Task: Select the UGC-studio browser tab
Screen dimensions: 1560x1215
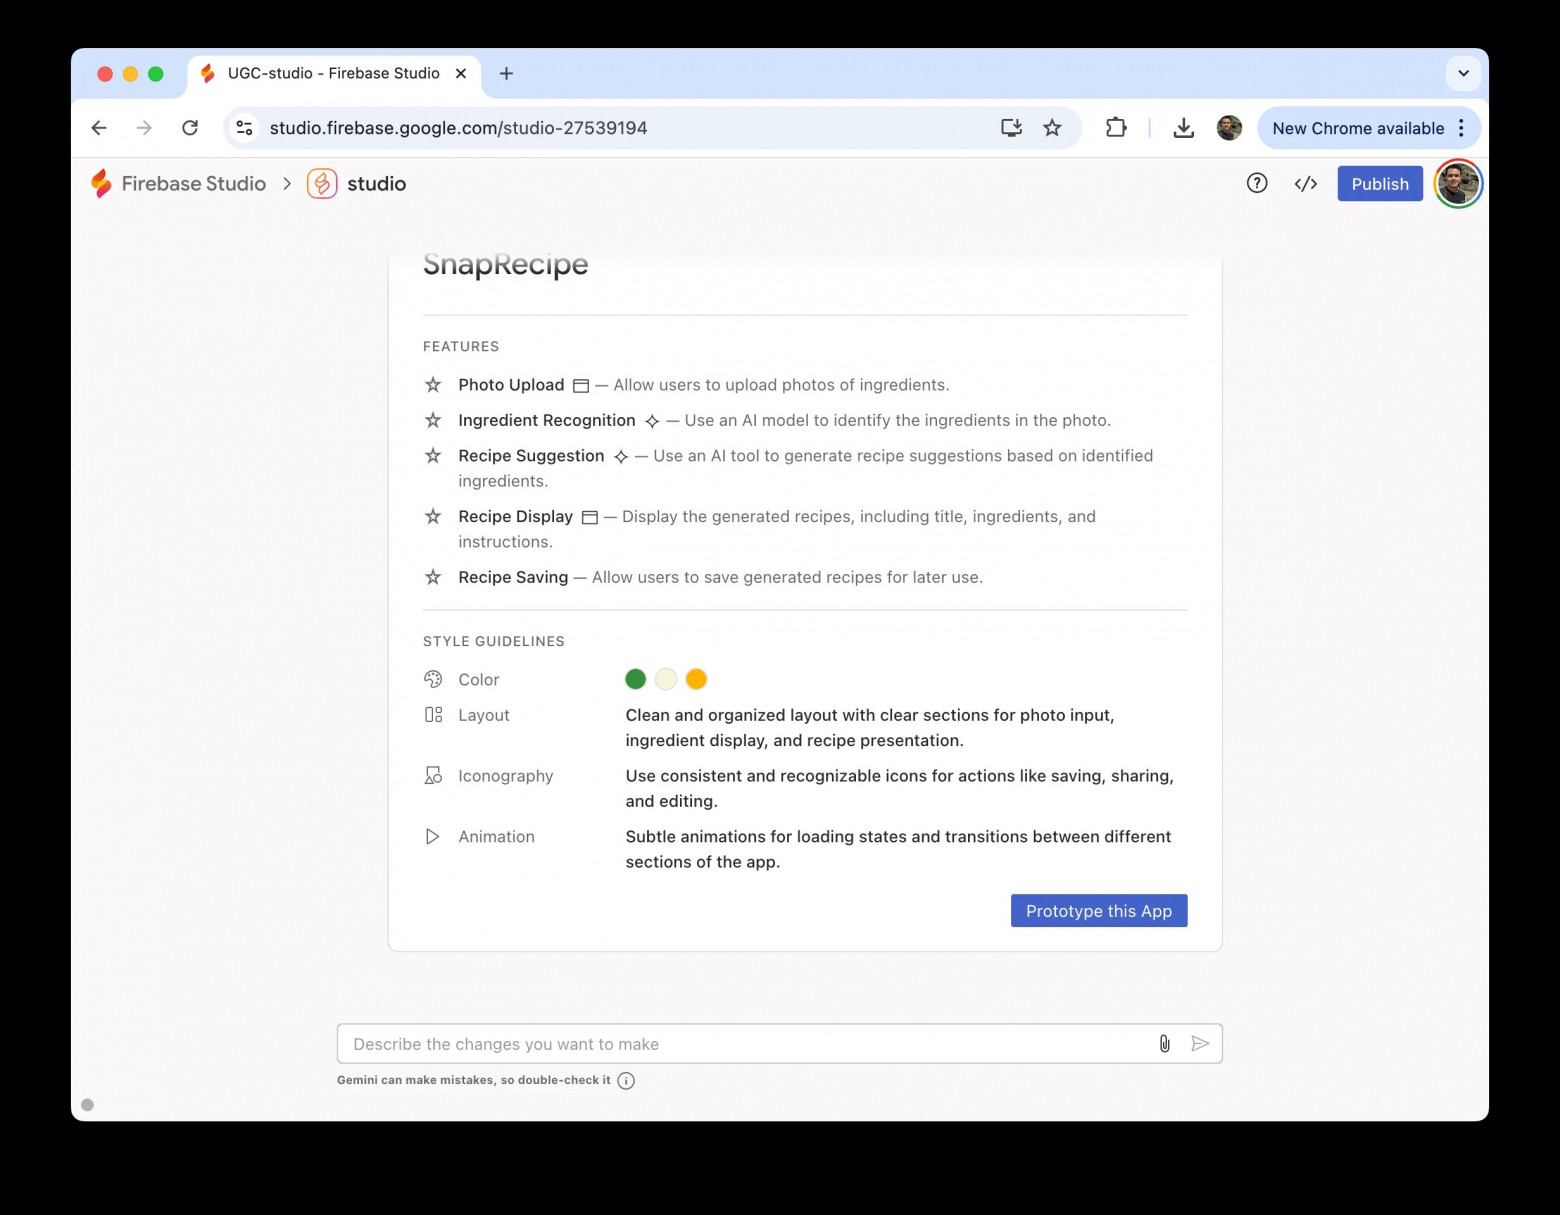Action: pos(330,73)
